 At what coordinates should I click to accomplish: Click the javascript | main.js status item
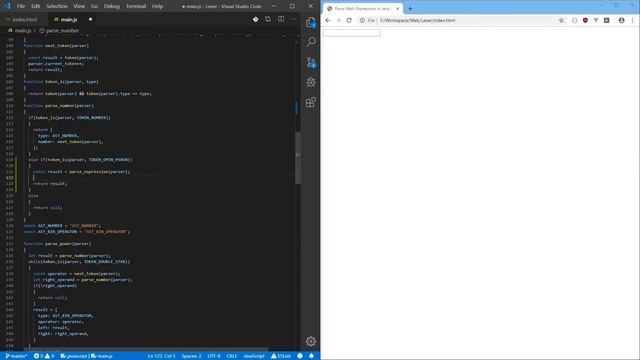[86, 356]
